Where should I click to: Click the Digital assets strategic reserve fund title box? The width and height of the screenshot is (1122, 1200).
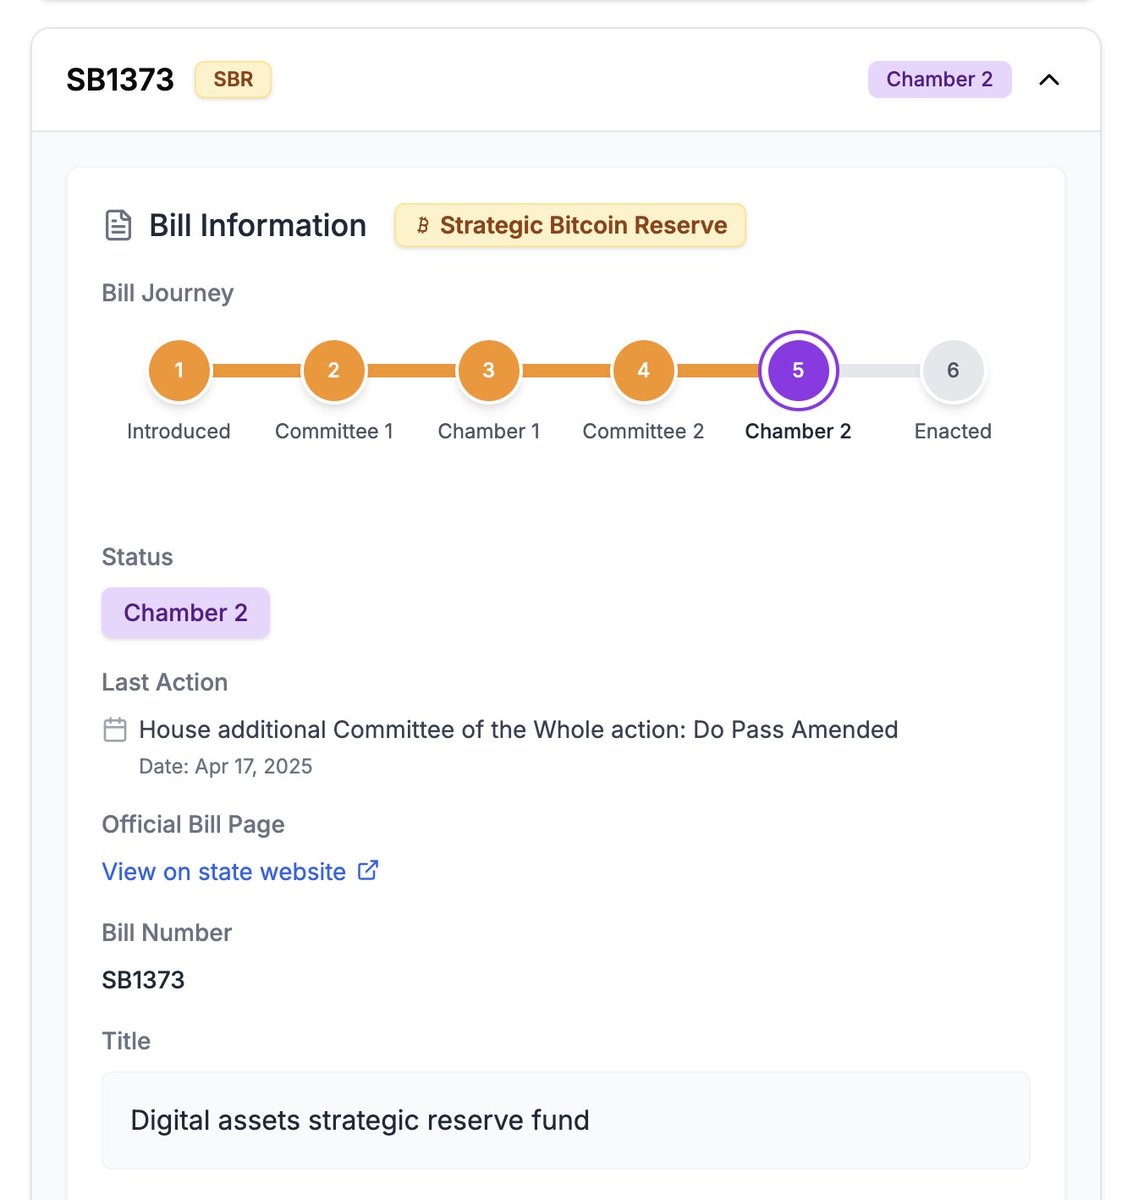565,1120
